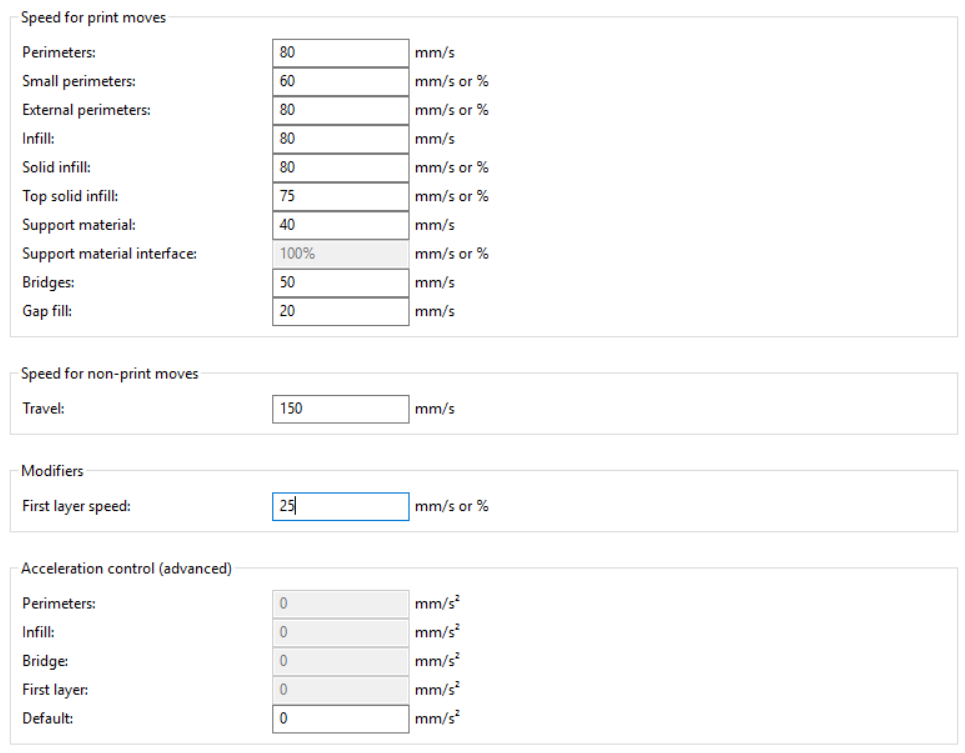Click the First layer acceleration field
This screenshot has height=753, width=965.
click(340, 690)
